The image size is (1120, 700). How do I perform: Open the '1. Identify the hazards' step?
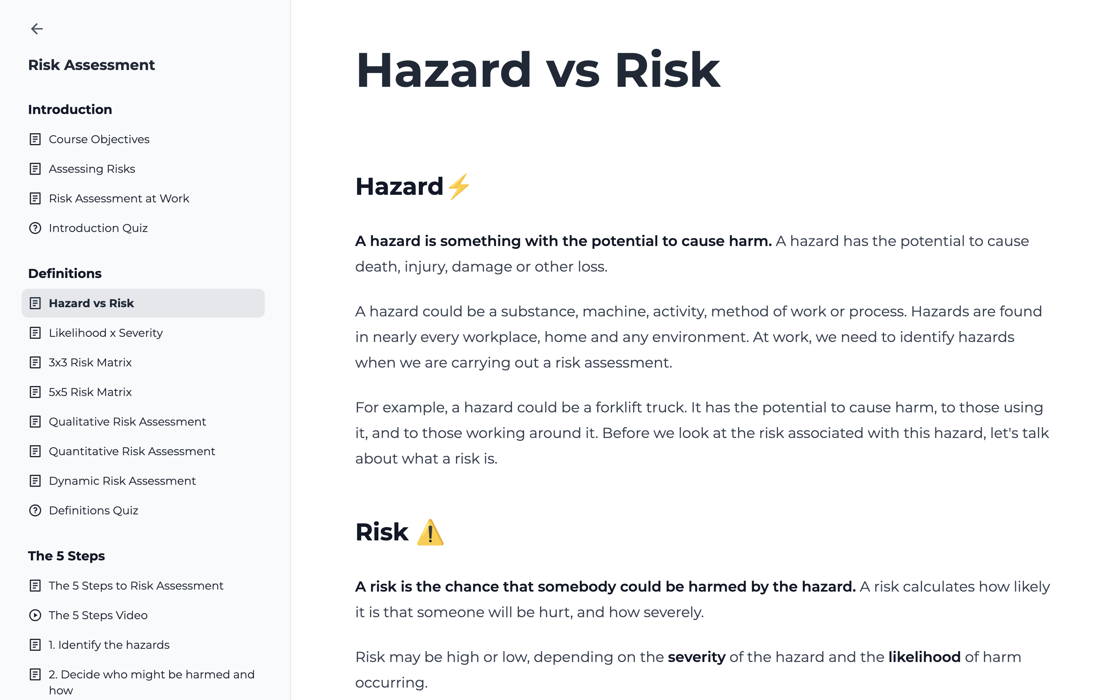point(110,644)
